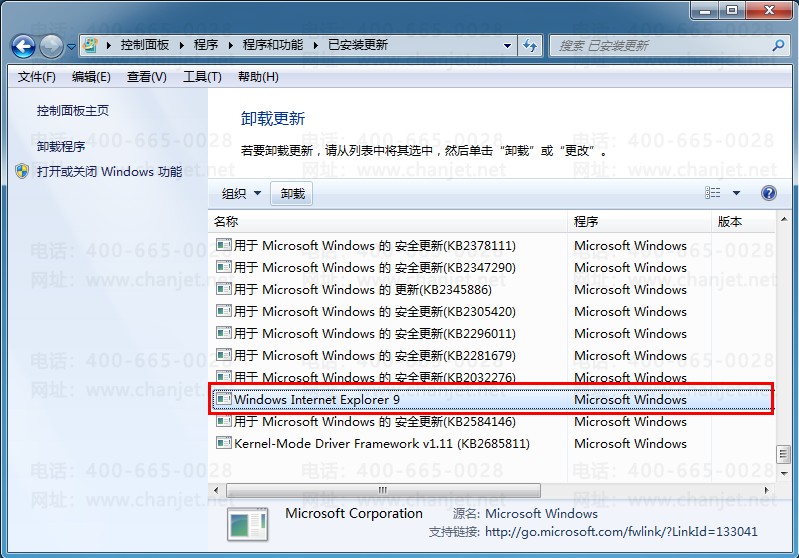Open the 组织 dropdown menu

tap(242, 194)
